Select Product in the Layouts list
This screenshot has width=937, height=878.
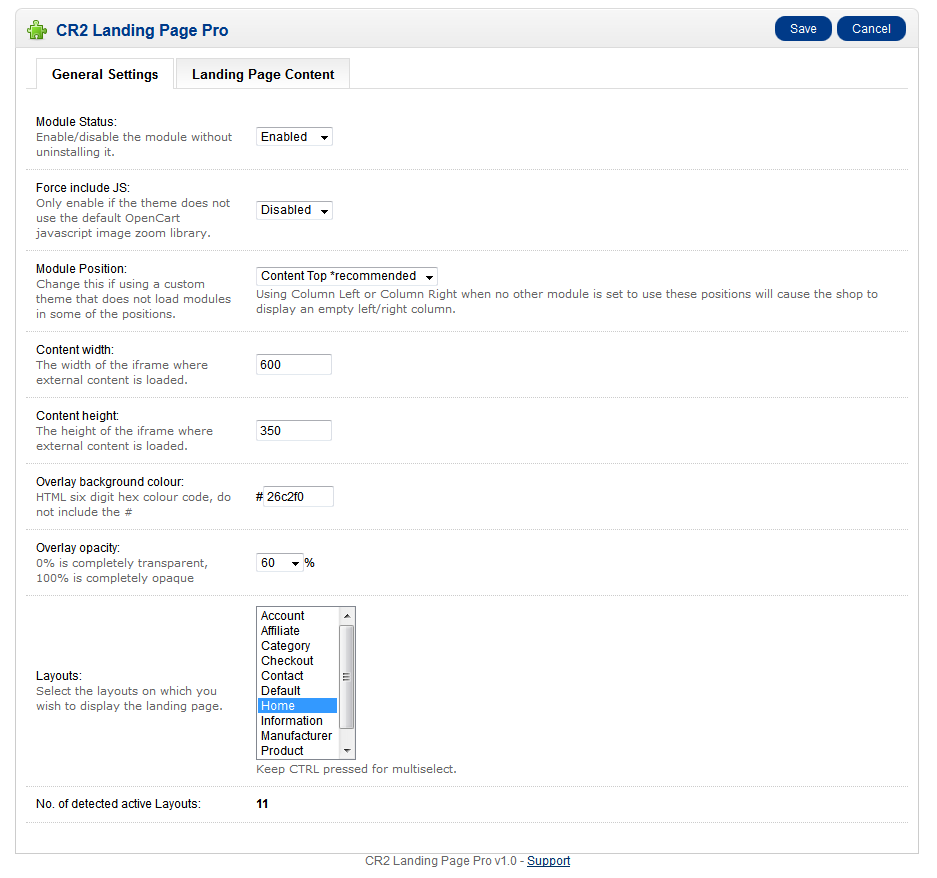(298, 751)
